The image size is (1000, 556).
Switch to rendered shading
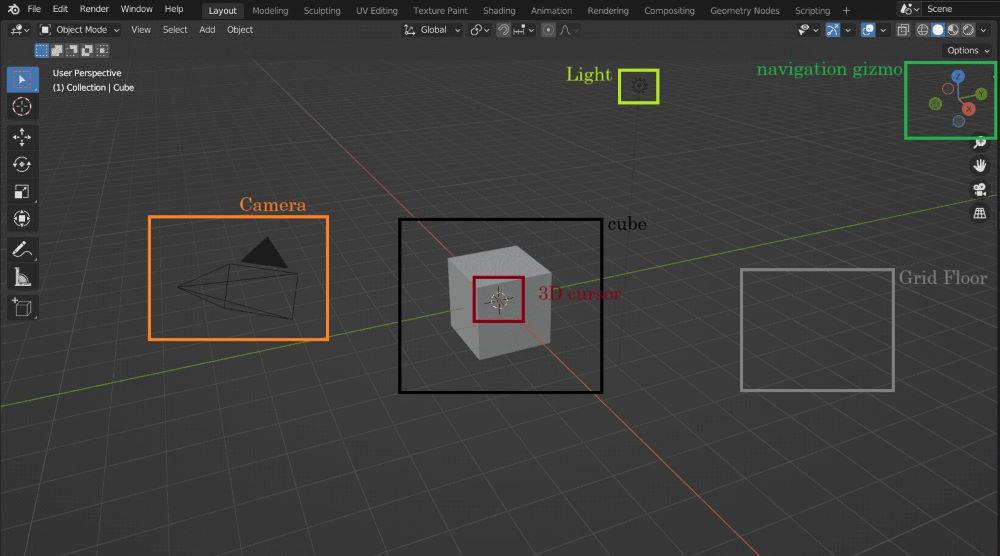[x=968, y=30]
